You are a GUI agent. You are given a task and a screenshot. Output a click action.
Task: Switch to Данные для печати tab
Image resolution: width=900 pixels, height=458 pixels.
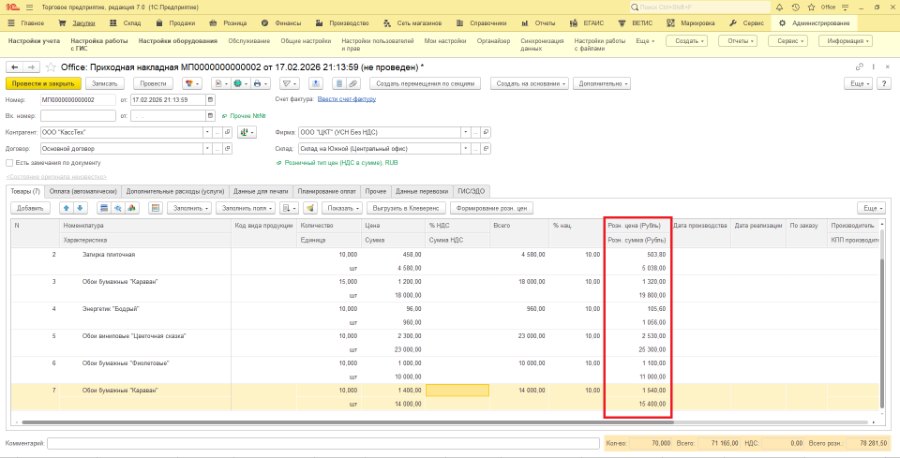[261, 191]
